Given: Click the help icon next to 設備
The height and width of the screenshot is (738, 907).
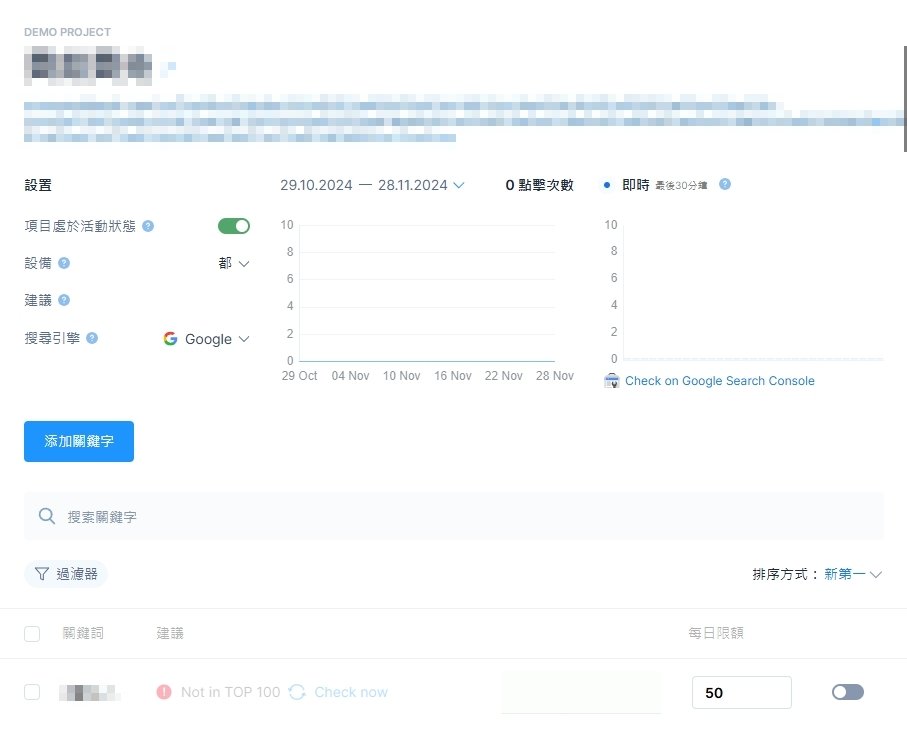Looking at the screenshot, I should pyautogui.click(x=65, y=263).
